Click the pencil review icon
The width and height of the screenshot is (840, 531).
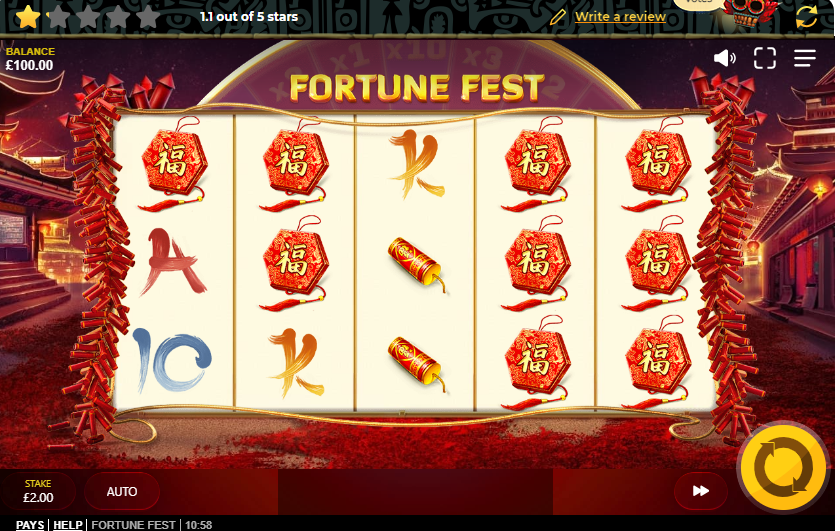tap(557, 17)
